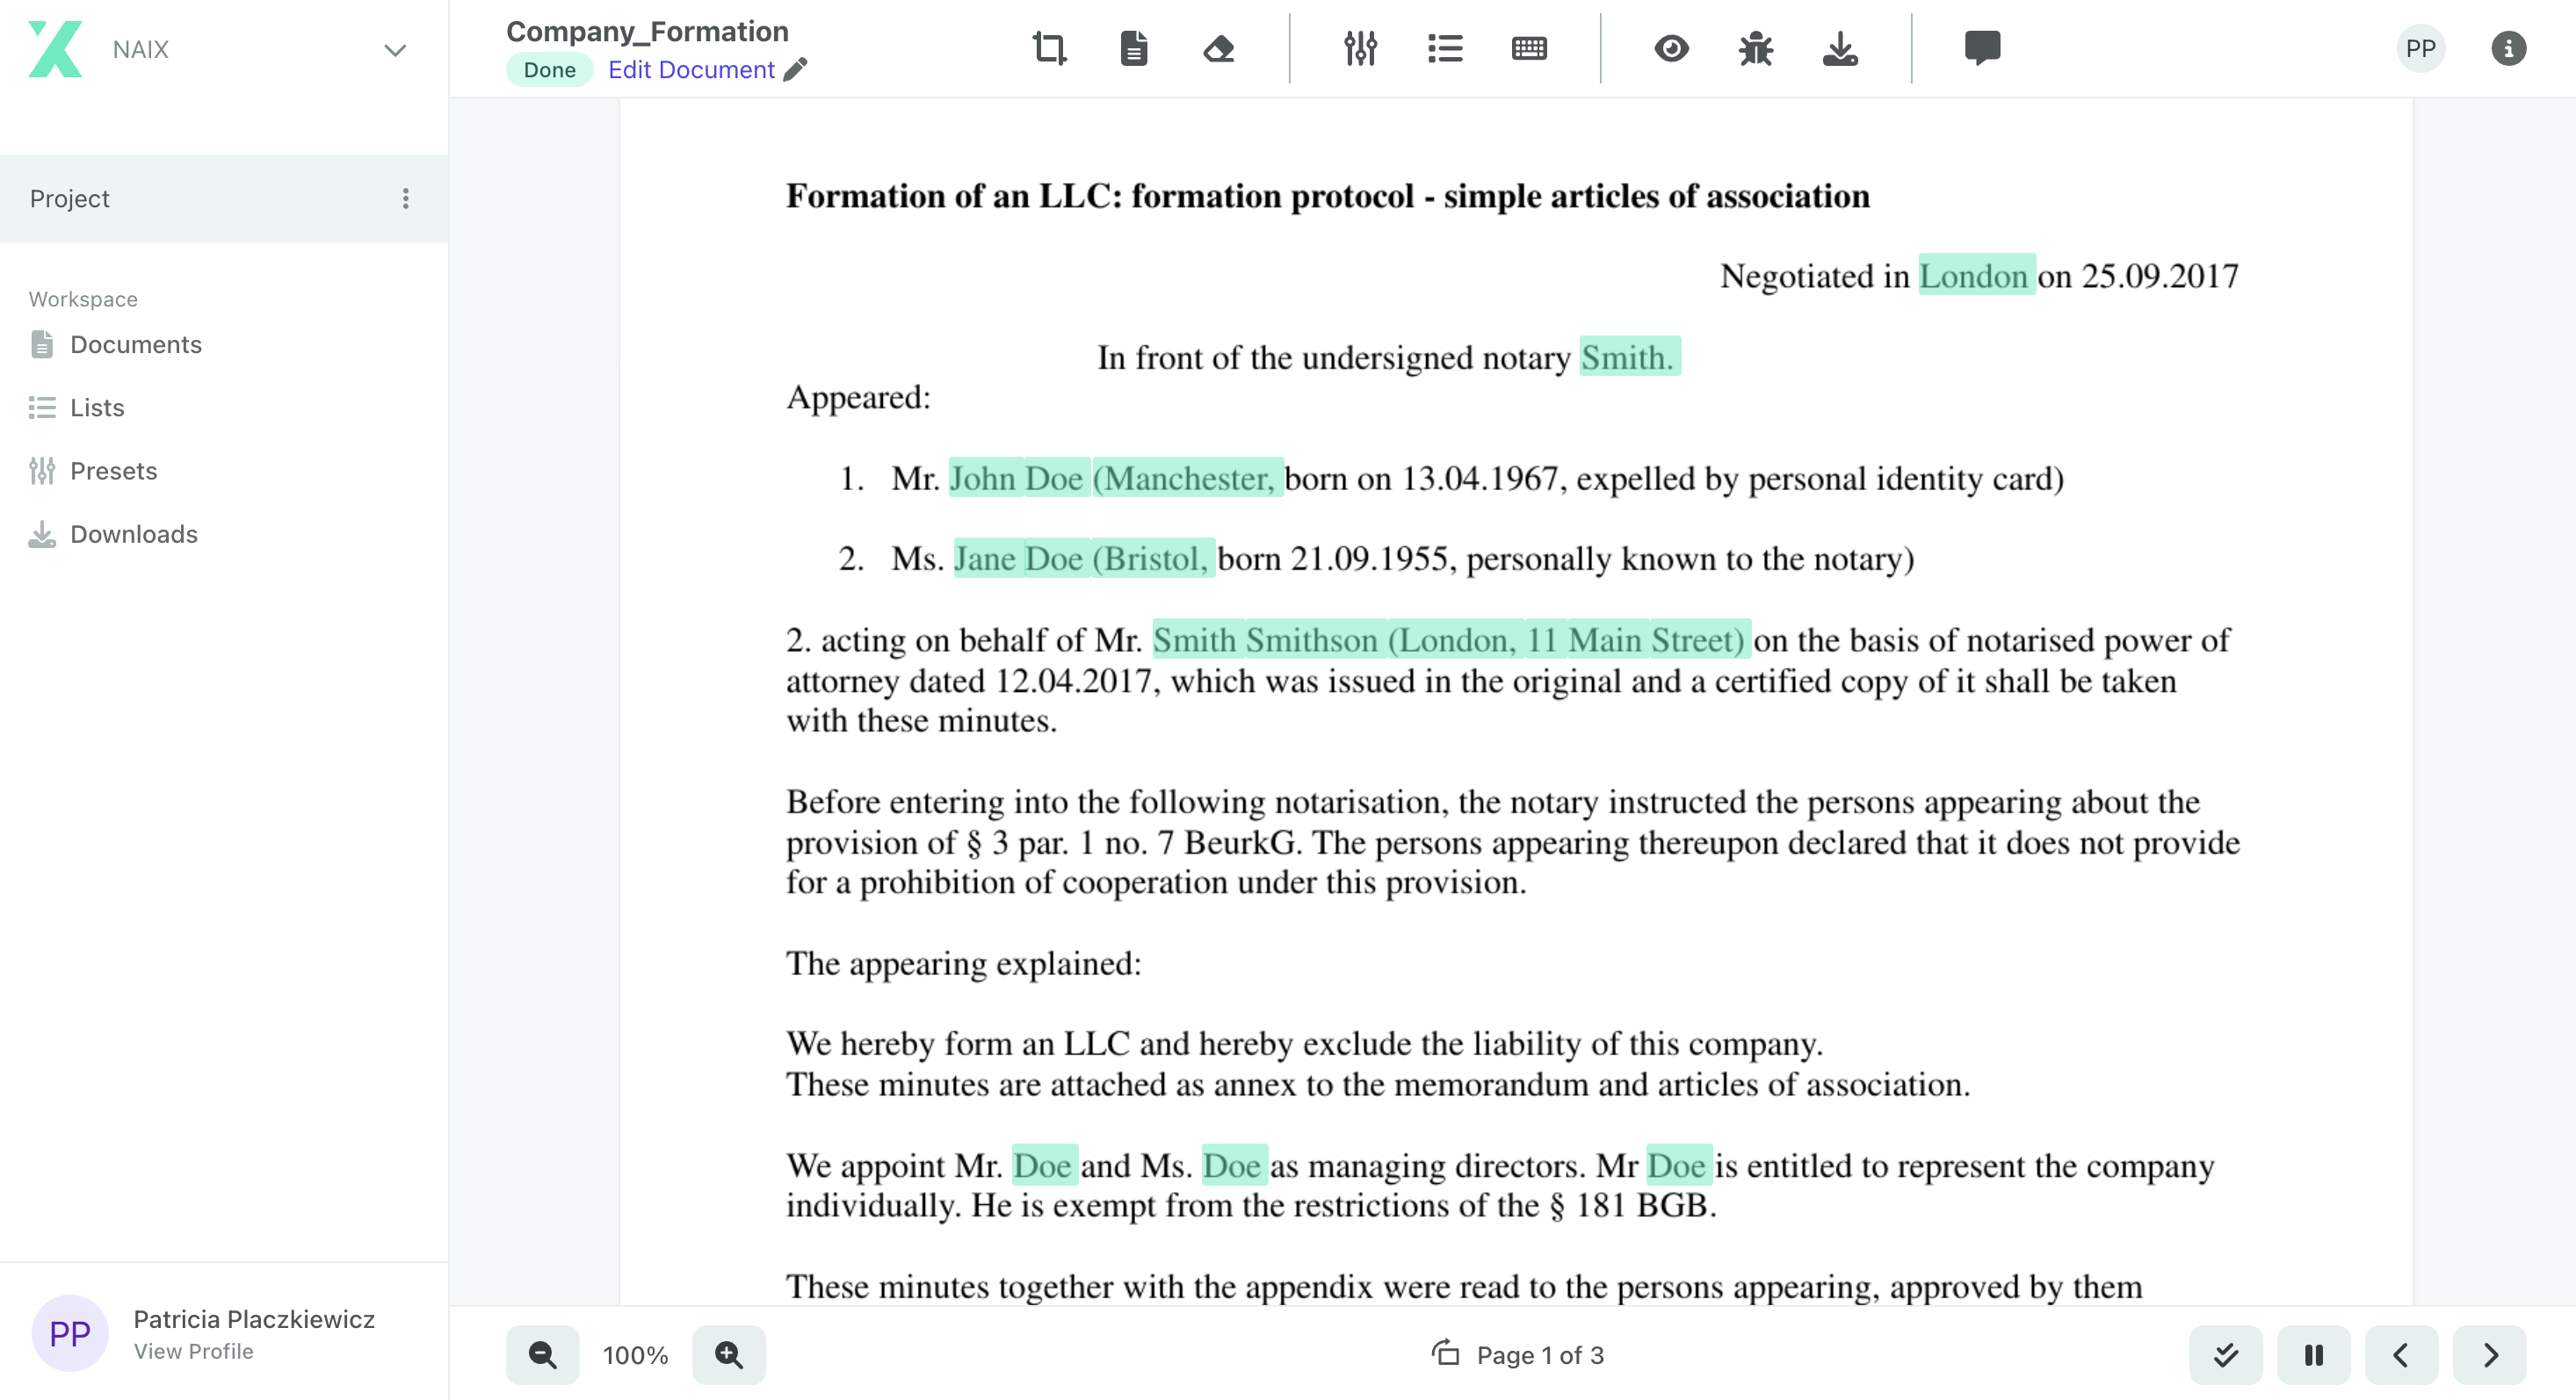
Task: Select highlighted Jane Doe (Bristol,
Action: point(1084,557)
